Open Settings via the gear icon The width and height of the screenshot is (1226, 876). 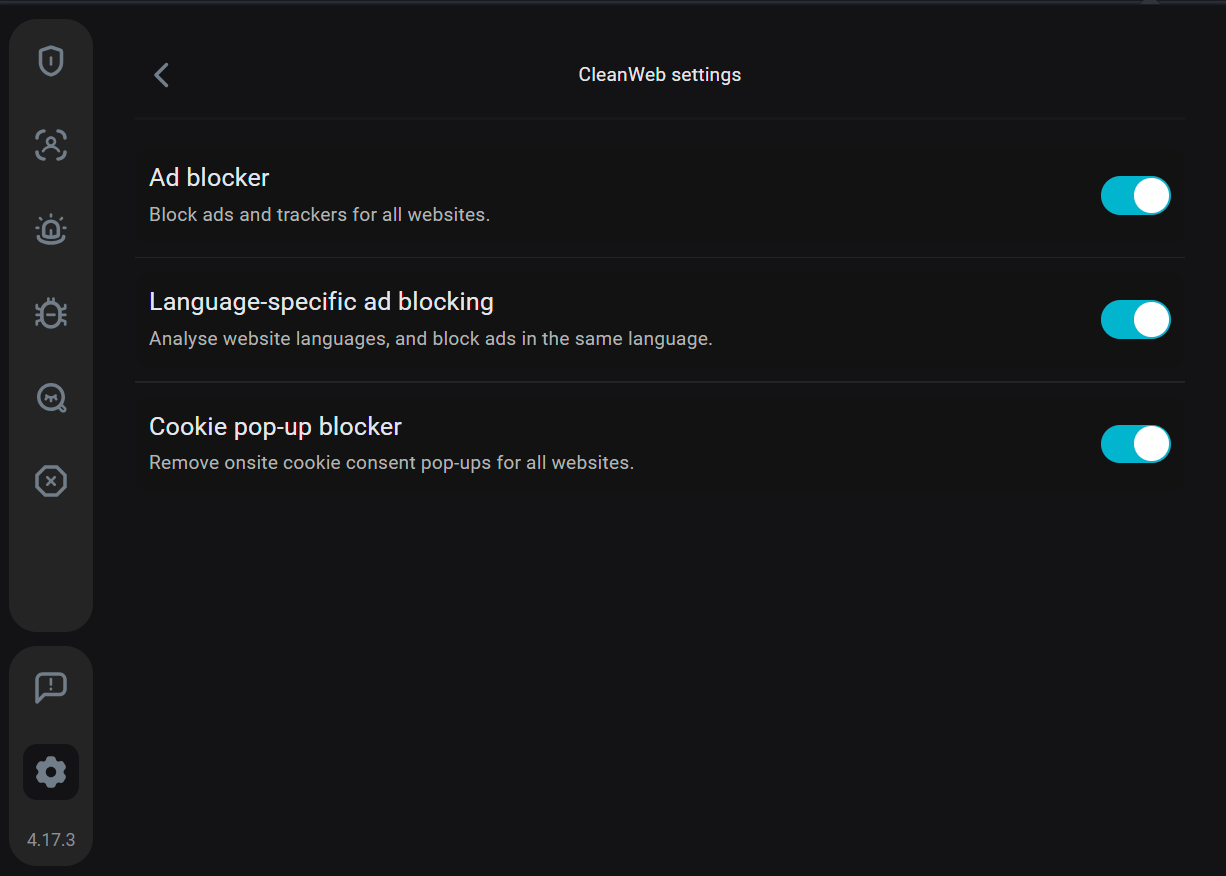click(51, 772)
